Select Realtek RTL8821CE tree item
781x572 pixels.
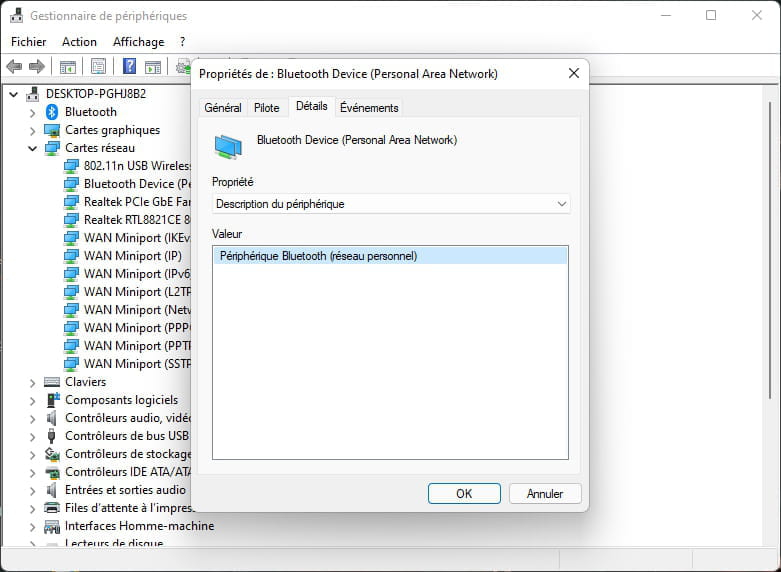[137, 220]
